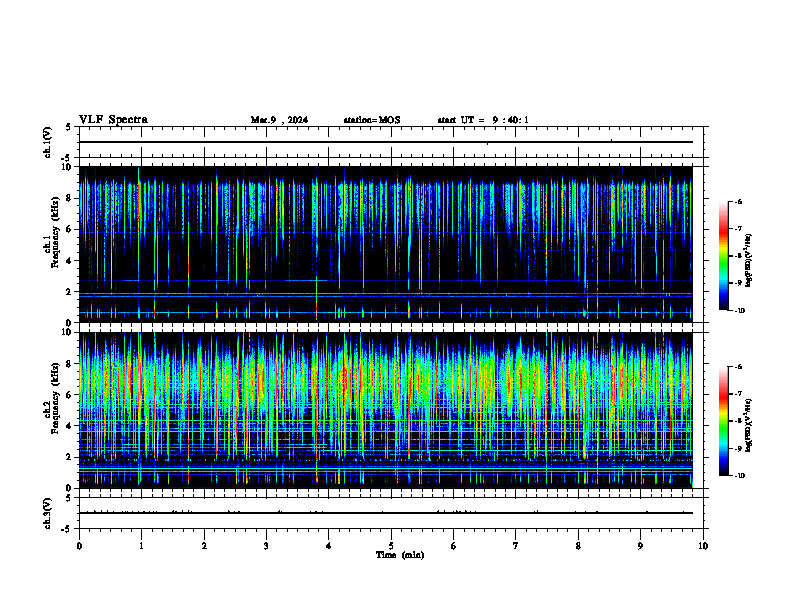Click the "ch.1(V)" axis label

point(47,142)
